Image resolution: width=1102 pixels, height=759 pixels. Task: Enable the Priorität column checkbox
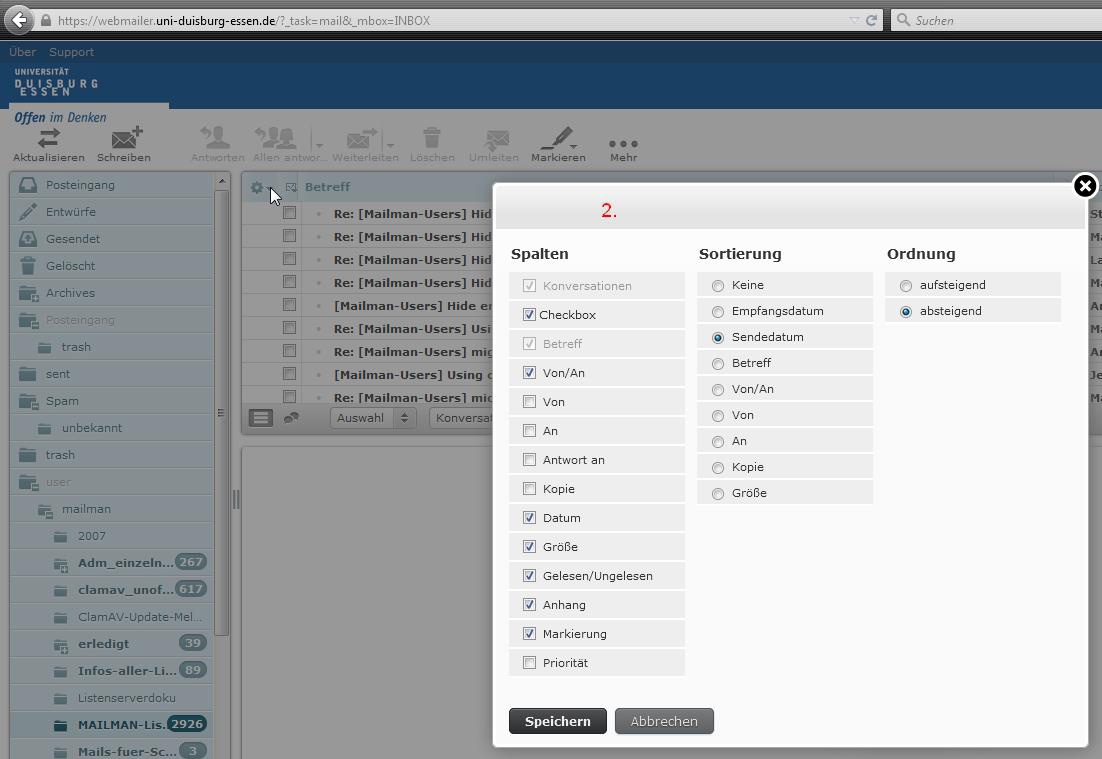pos(530,663)
